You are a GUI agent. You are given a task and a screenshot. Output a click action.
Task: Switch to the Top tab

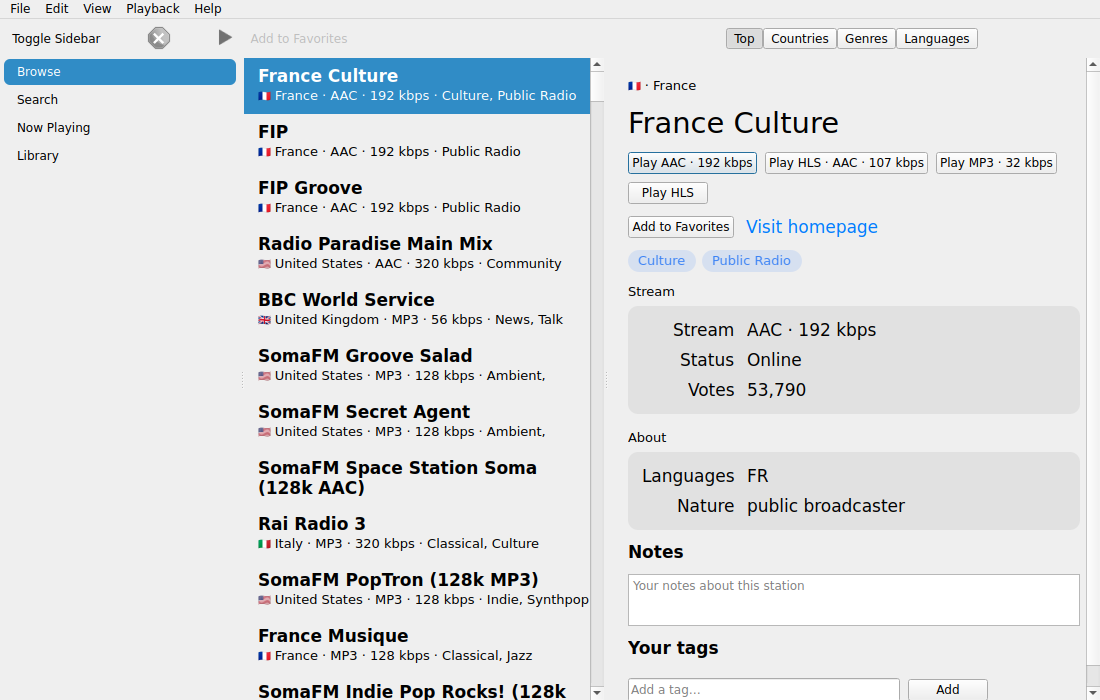tap(744, 39)
